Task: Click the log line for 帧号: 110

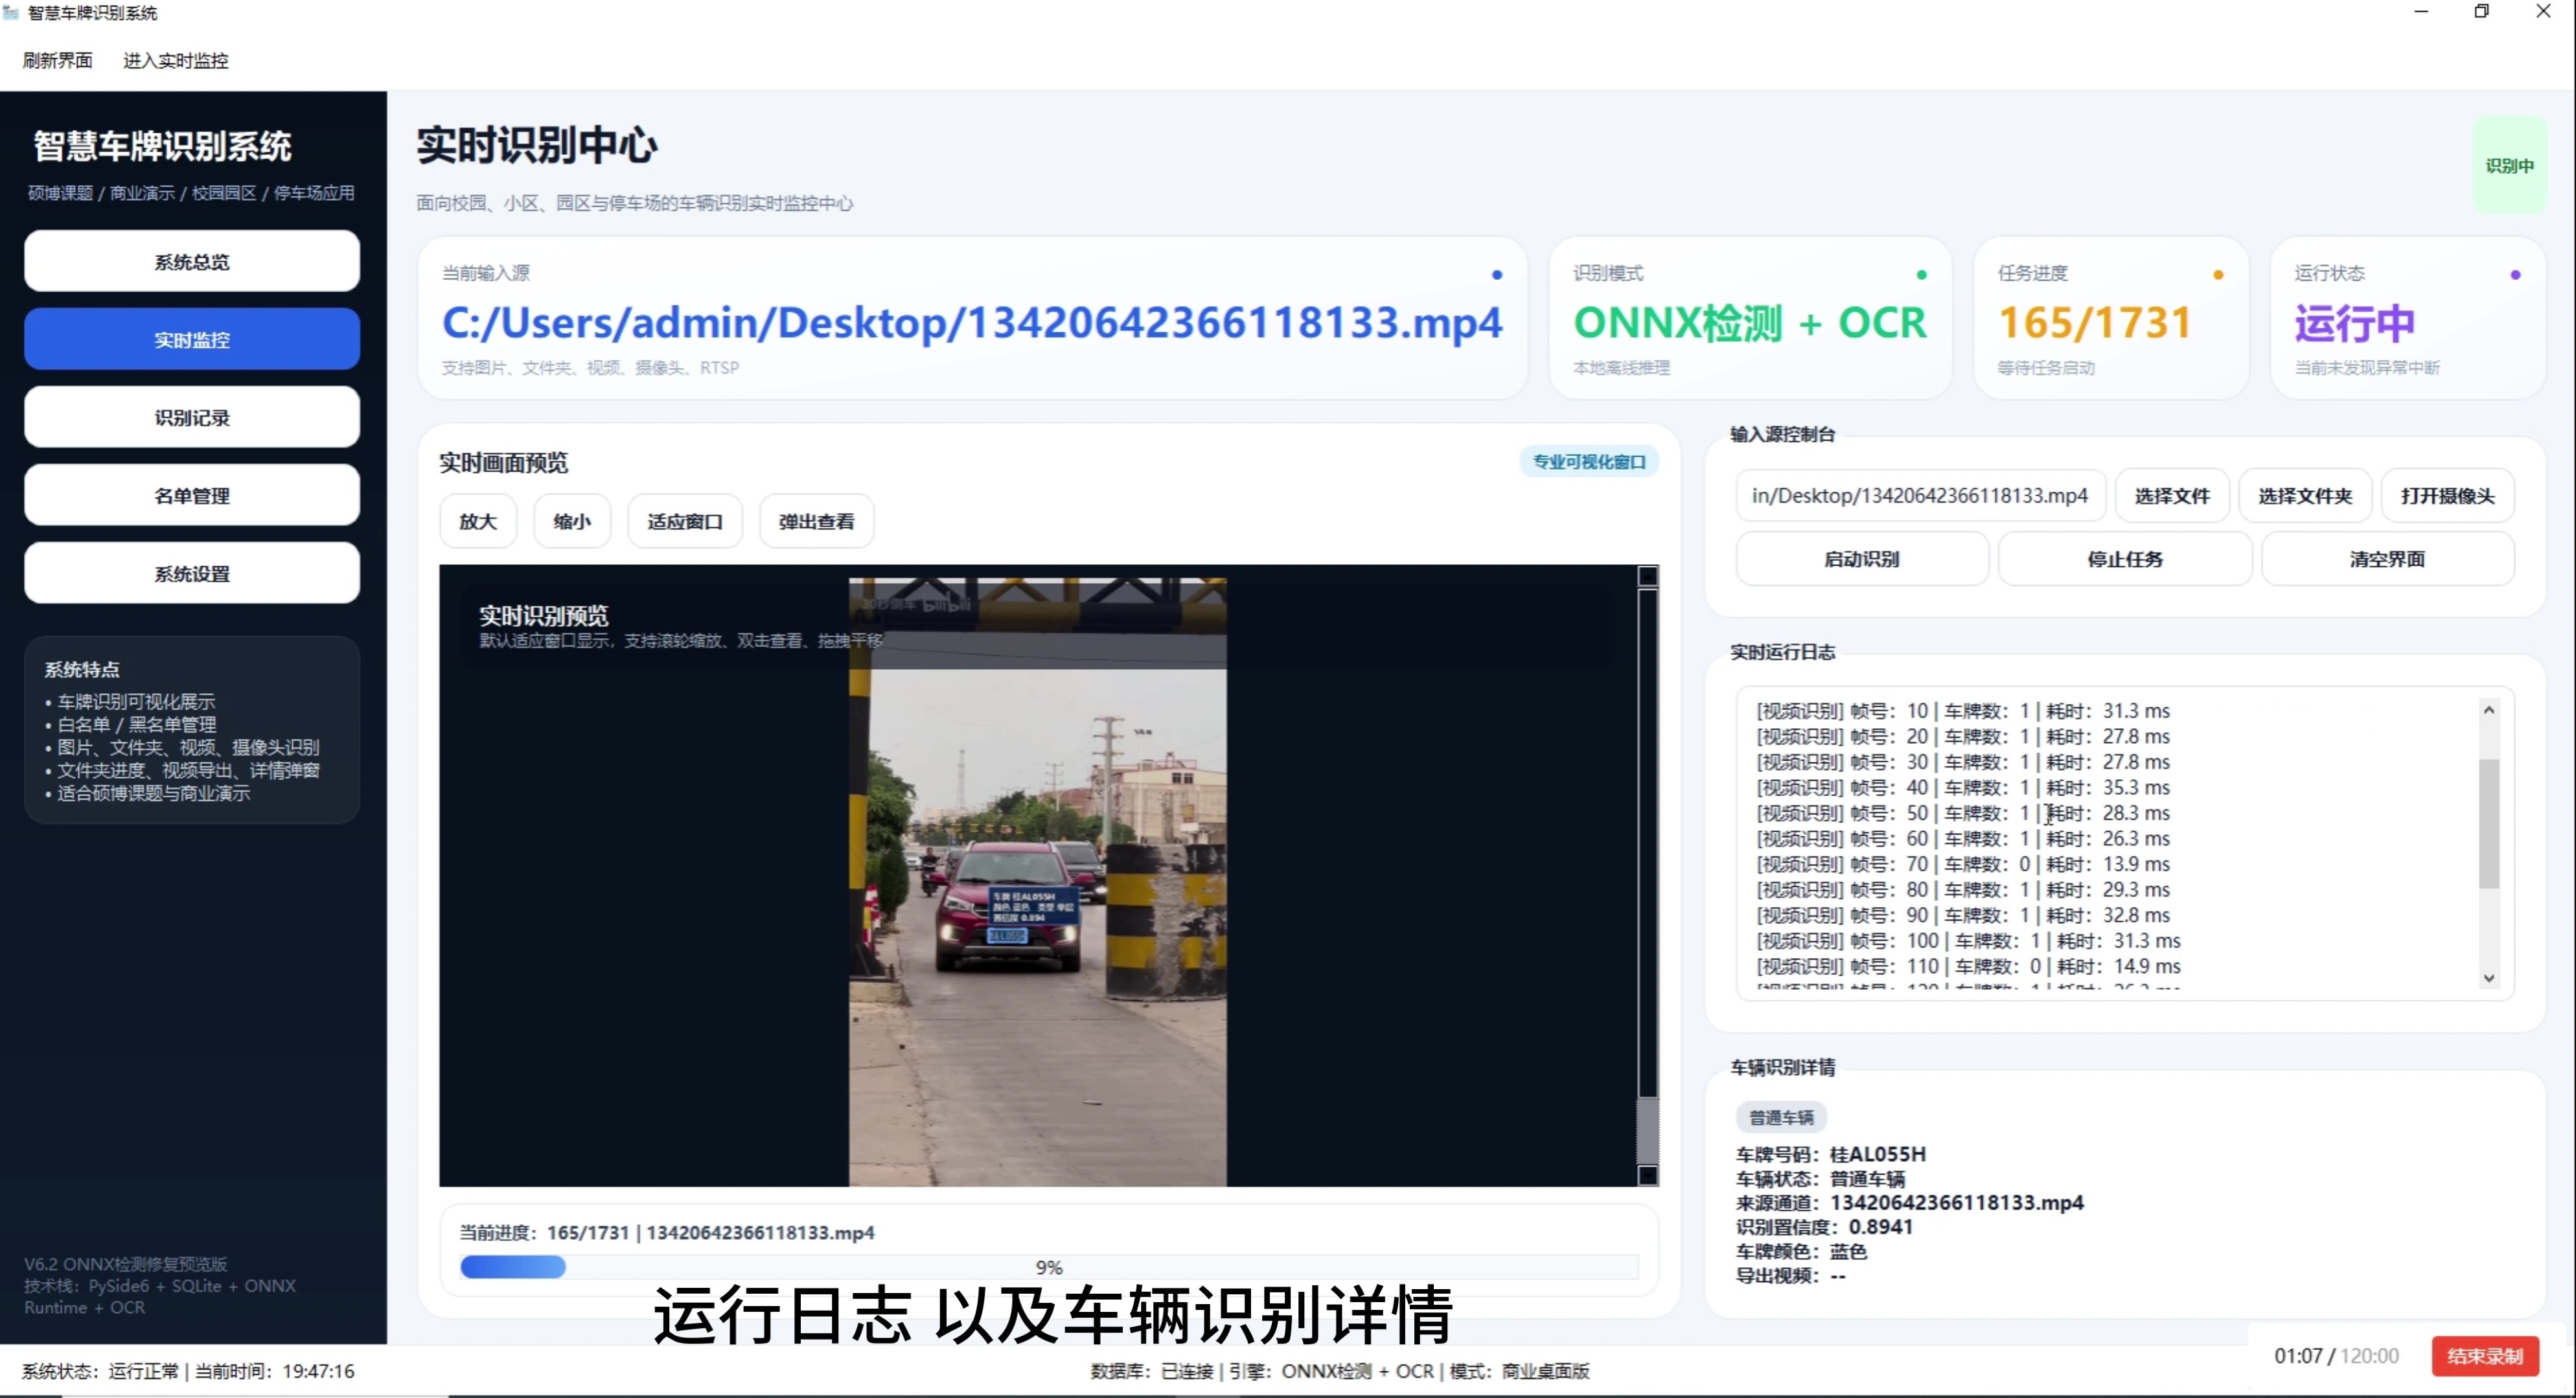Action: pos(1968,966)
